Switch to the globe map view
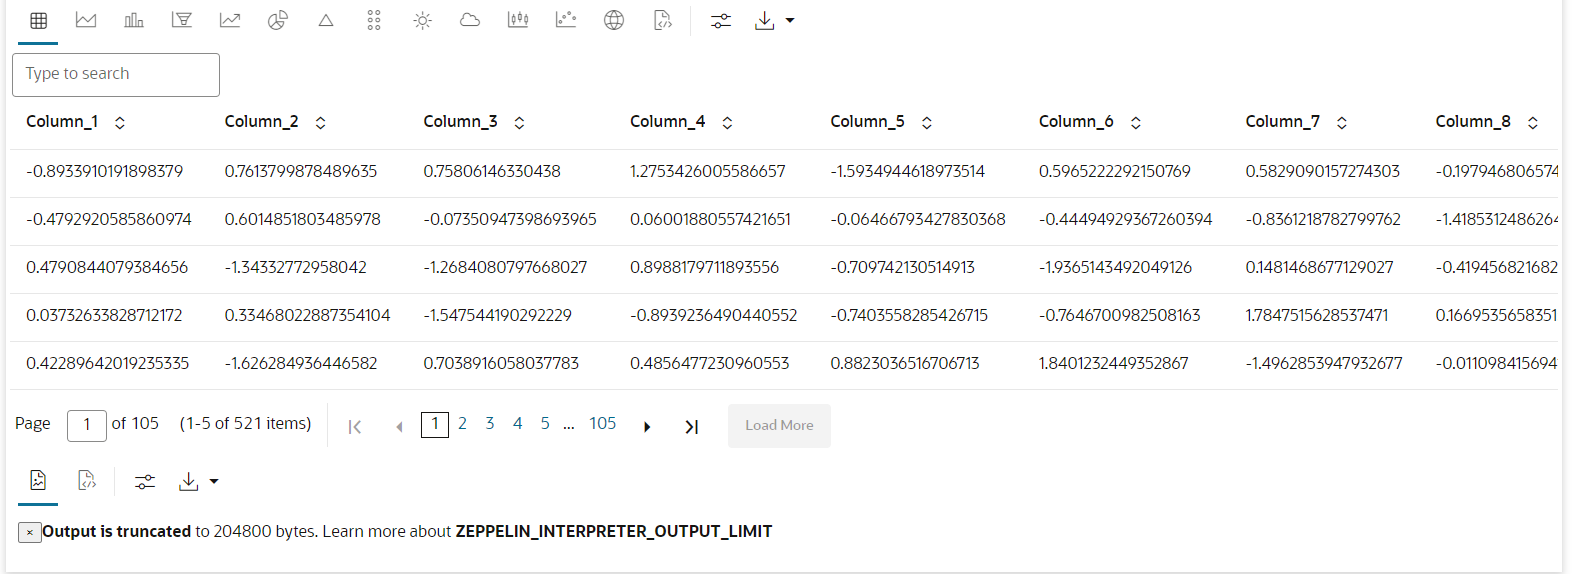Viewport: 1573px width, 574px height. tap(614, 20)
